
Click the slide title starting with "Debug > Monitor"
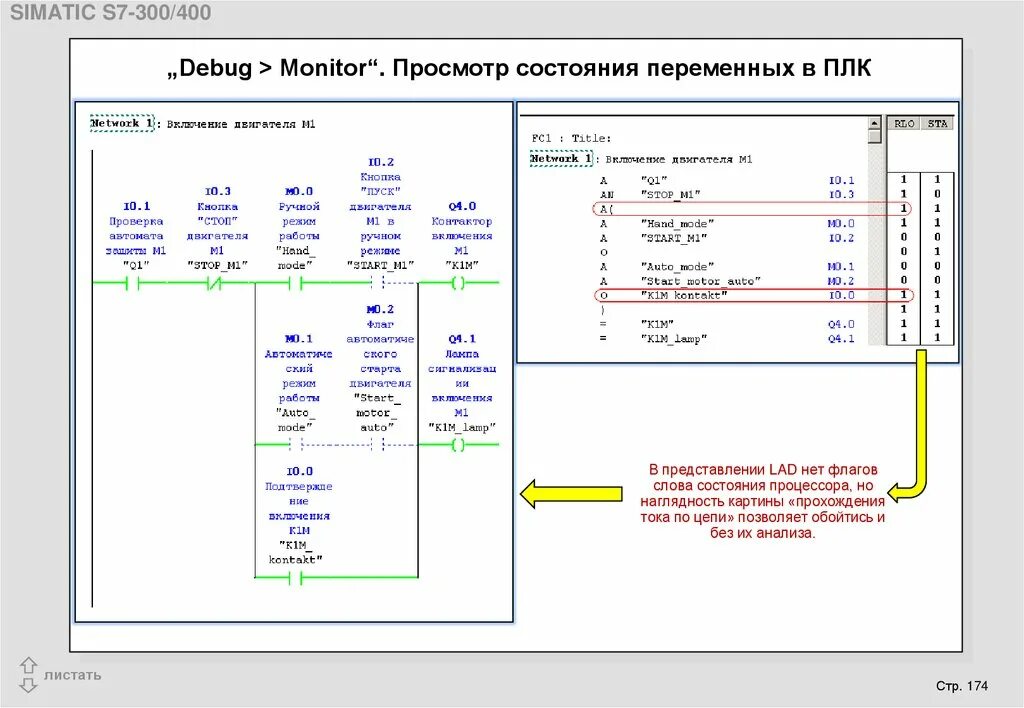pyautogui.click(x=519, y=68)
